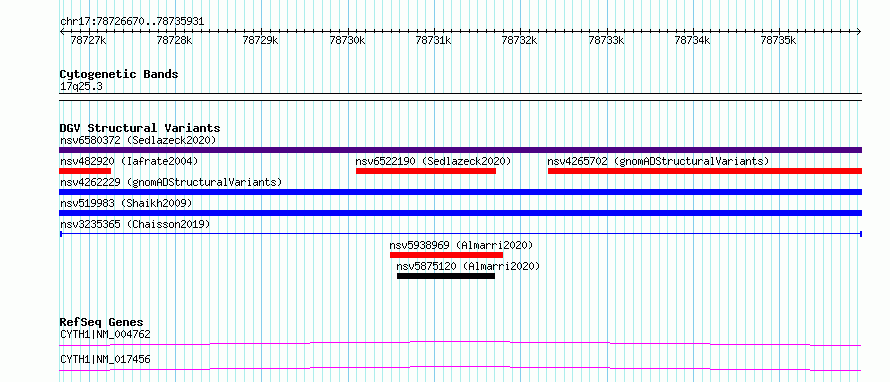Open gene label CYTH1|NM_004762

(x=105, y=334)
